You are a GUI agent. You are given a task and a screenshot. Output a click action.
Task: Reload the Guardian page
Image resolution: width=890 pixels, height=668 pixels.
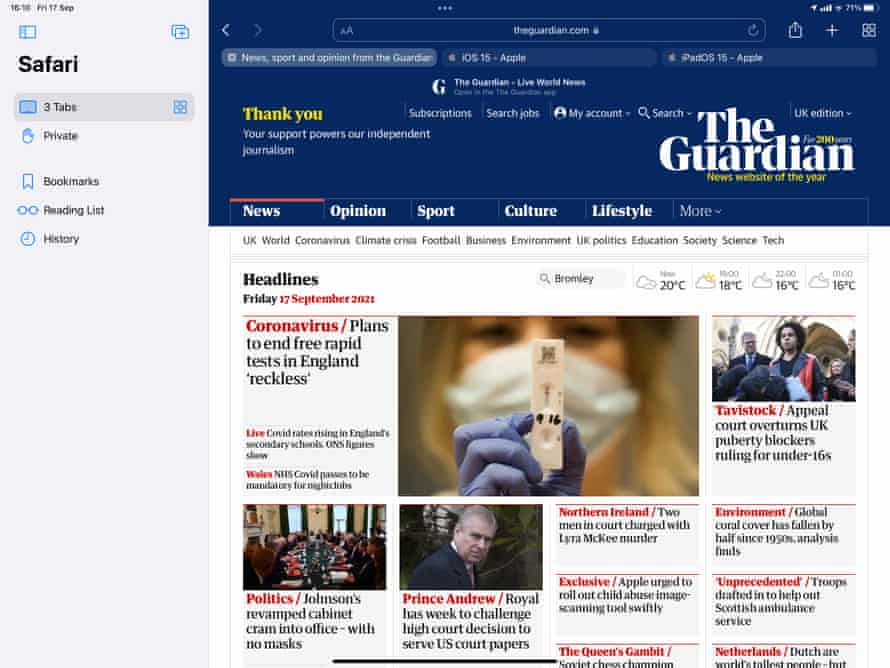[753, 31]
